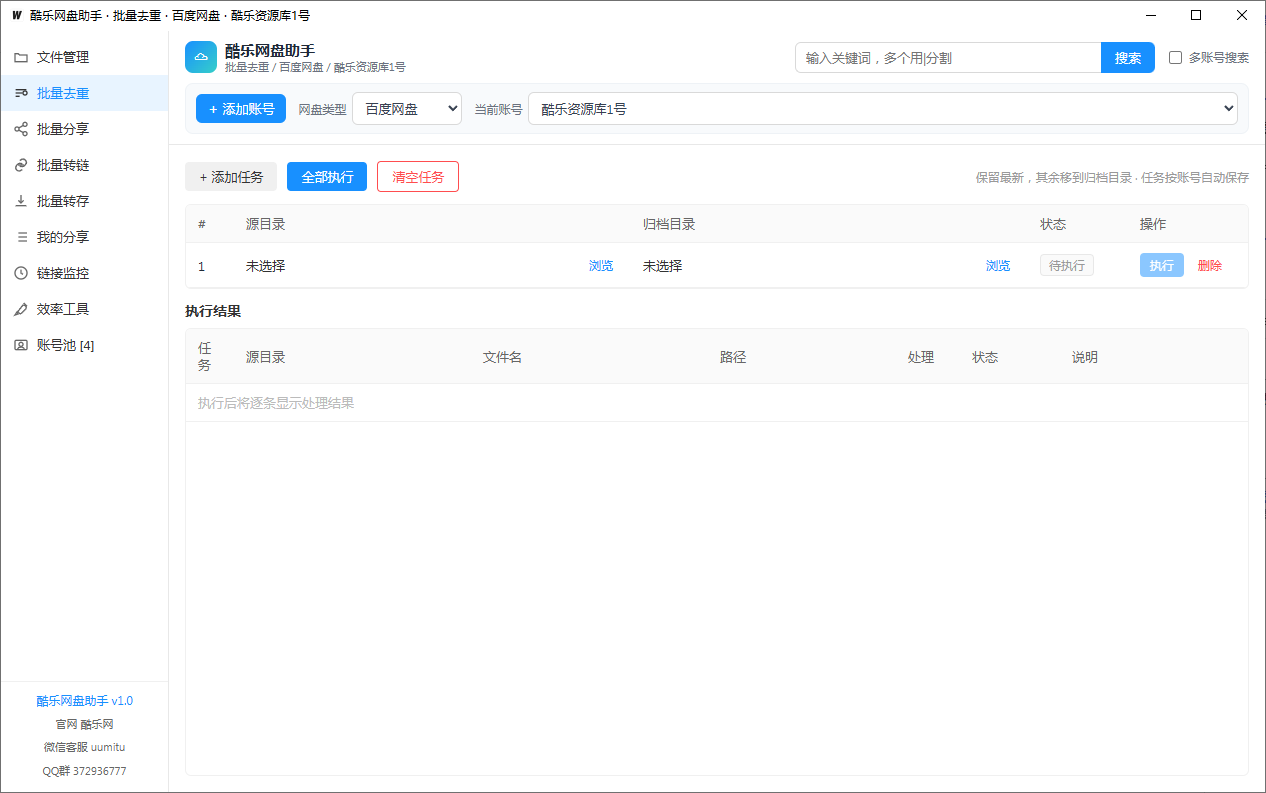Delete task 1 with 删除
Screen dimensions: 1266x793
click(x=1210, y=266)
